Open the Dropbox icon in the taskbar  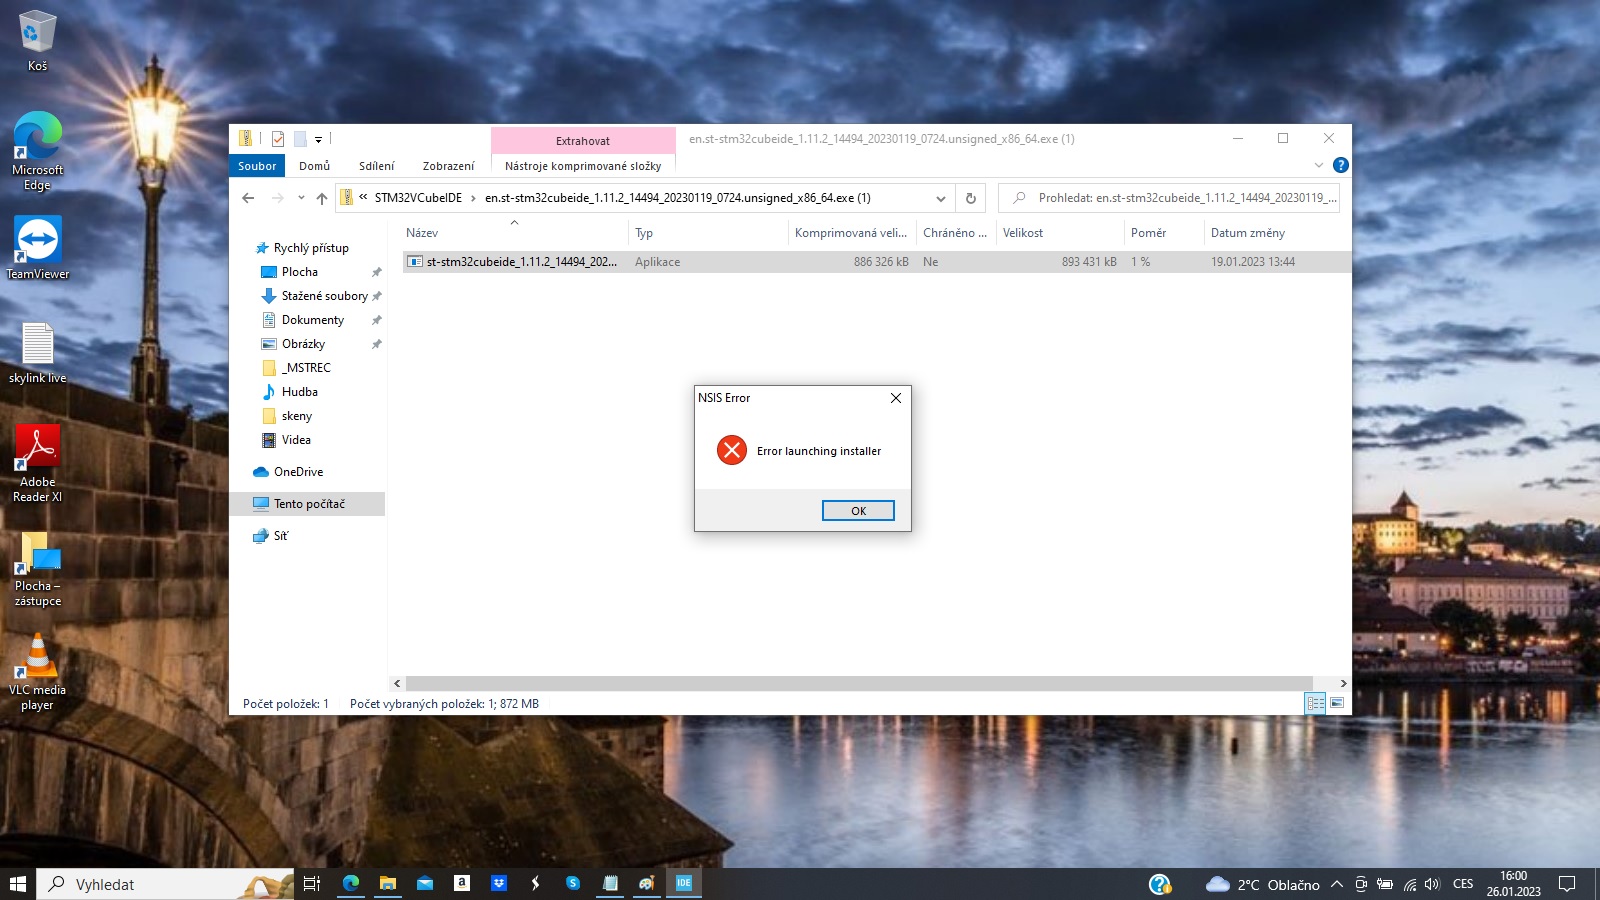point(499,883)
